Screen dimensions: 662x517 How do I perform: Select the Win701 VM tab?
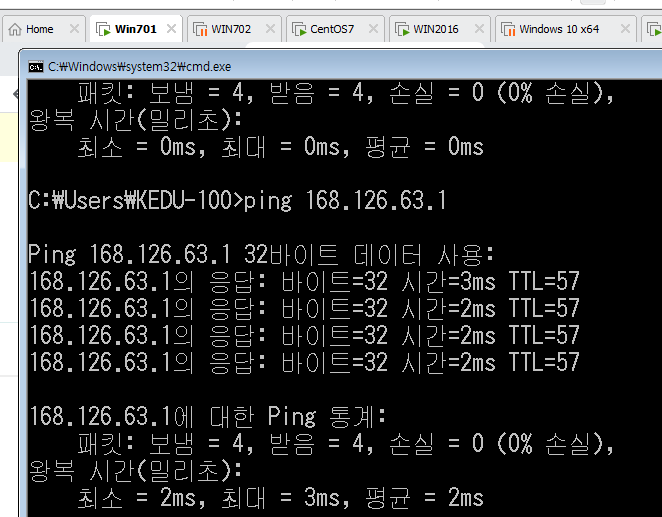pyautogui.click(x=136, y=29)
